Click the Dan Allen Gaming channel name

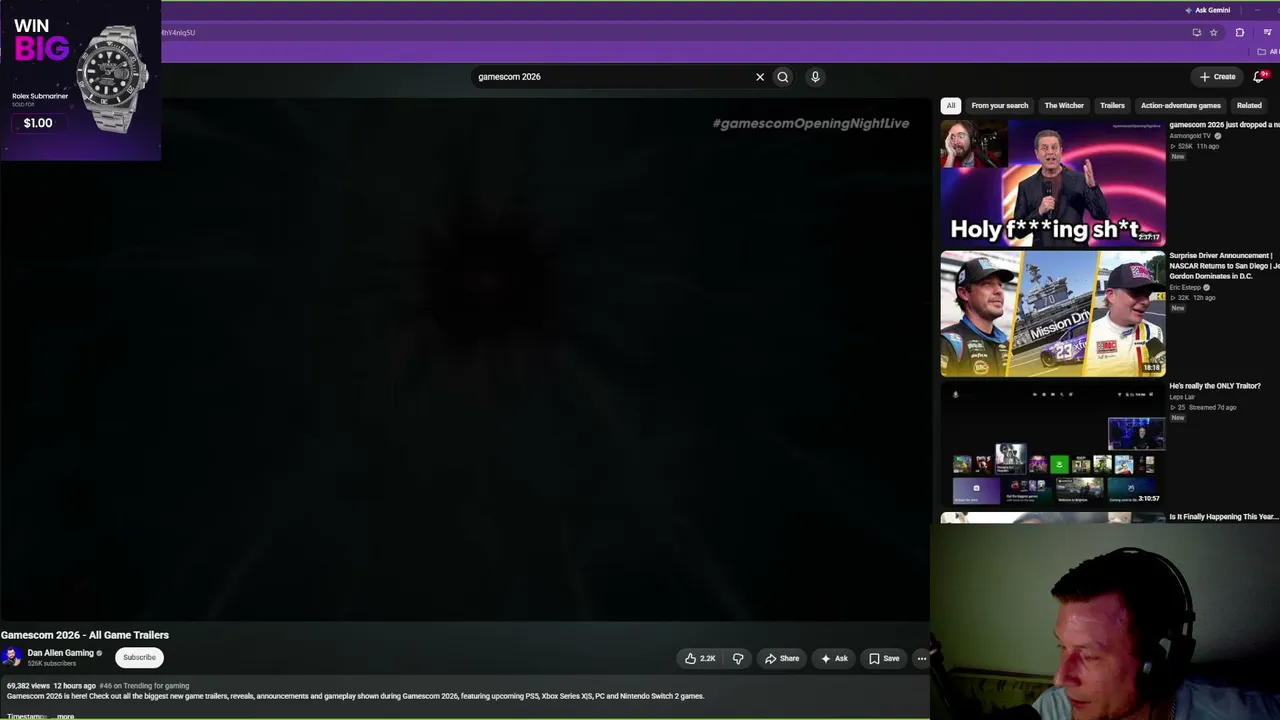pos(60,653)
